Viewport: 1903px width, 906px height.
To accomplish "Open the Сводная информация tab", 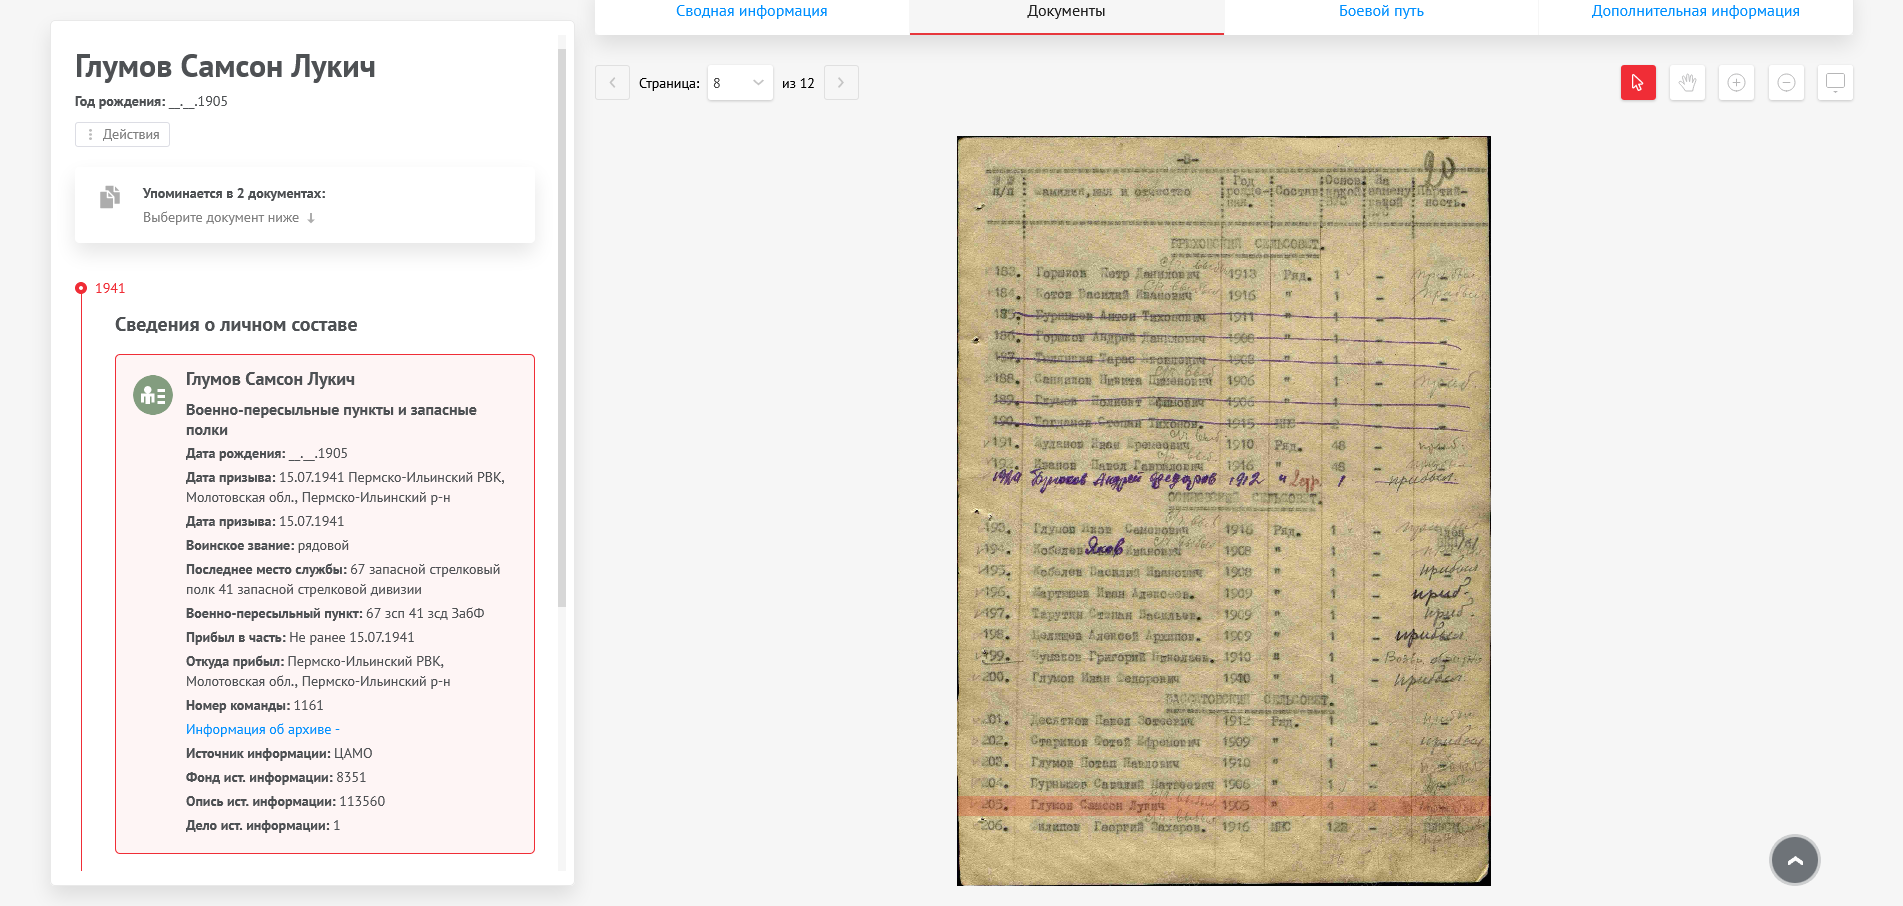I will pos(752,12).
